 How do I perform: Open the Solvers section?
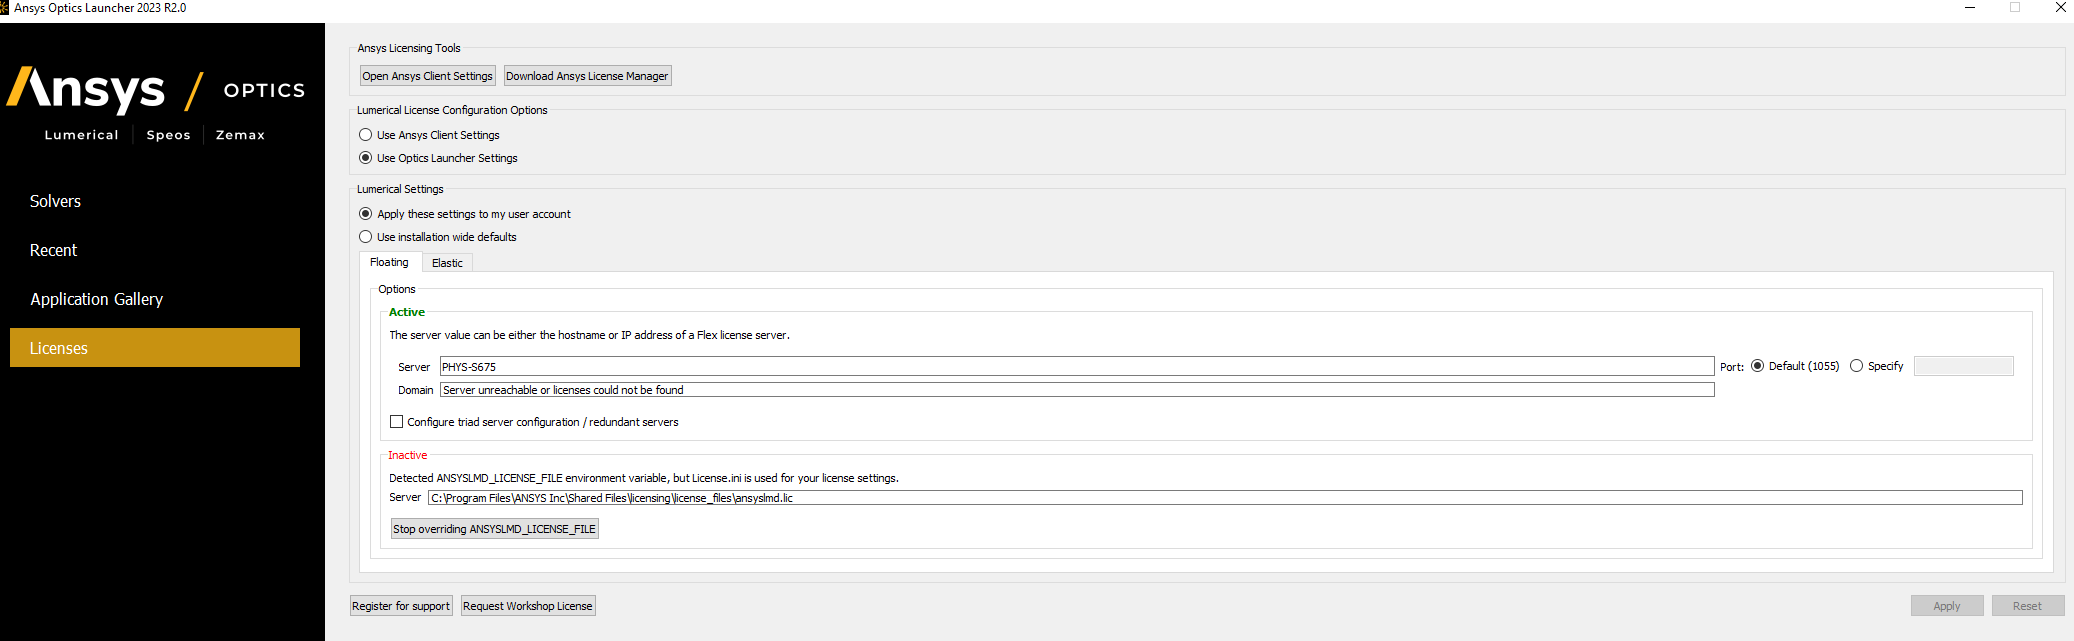(x=55, y=201)
